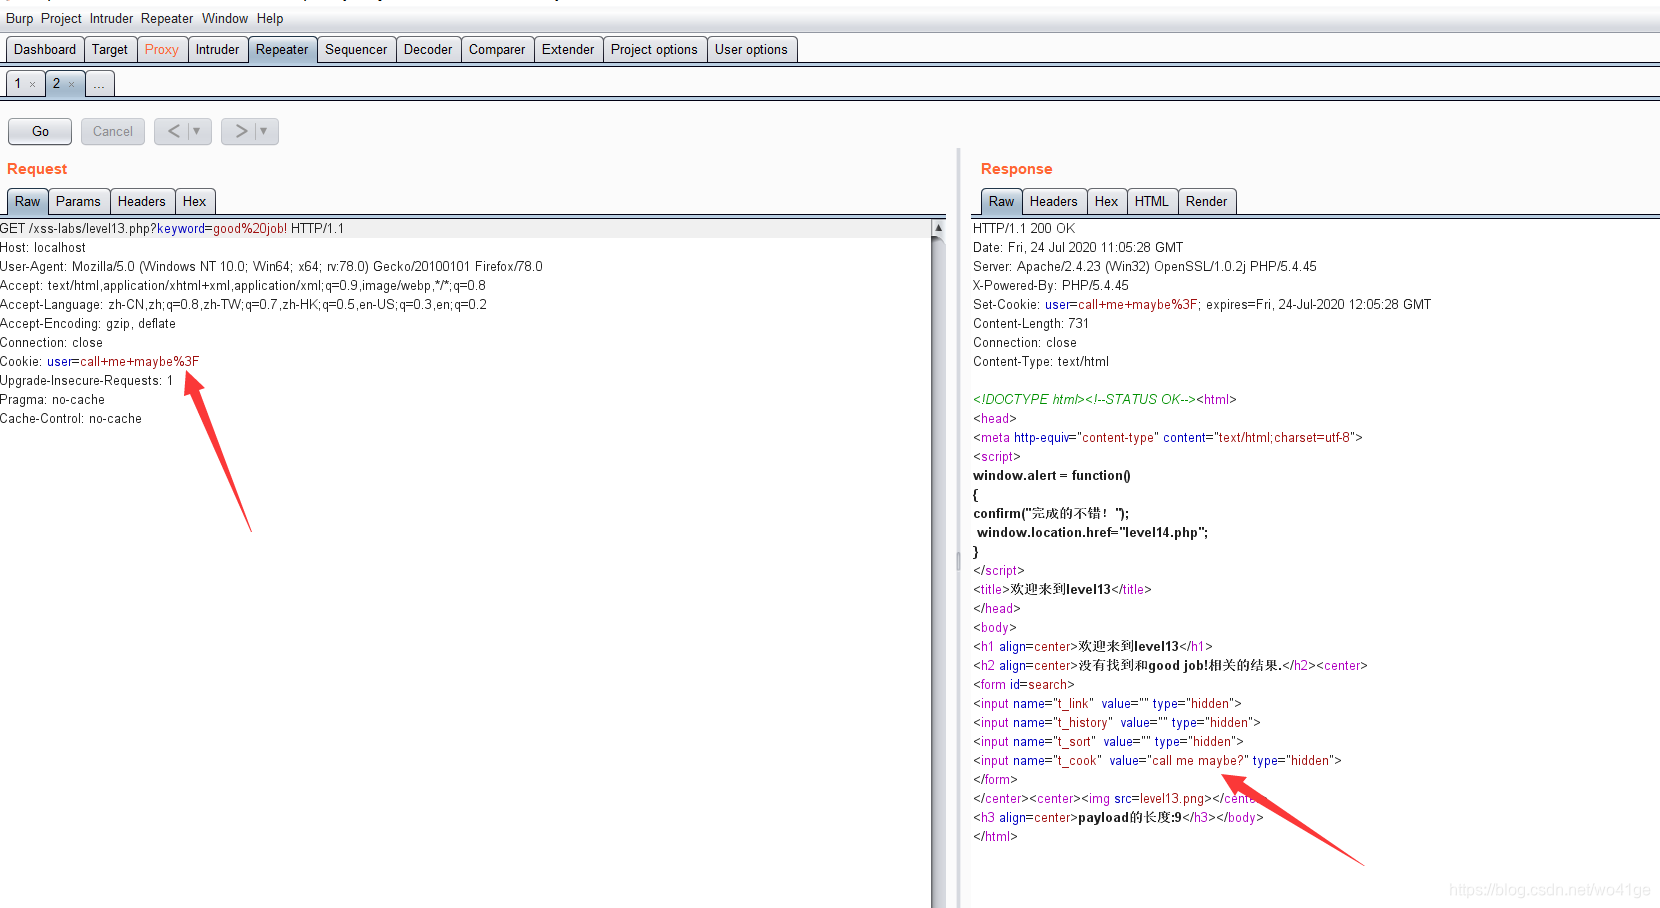Switch to the Dashboard tab
The image size is (1660, 908).
pos(45,49)
